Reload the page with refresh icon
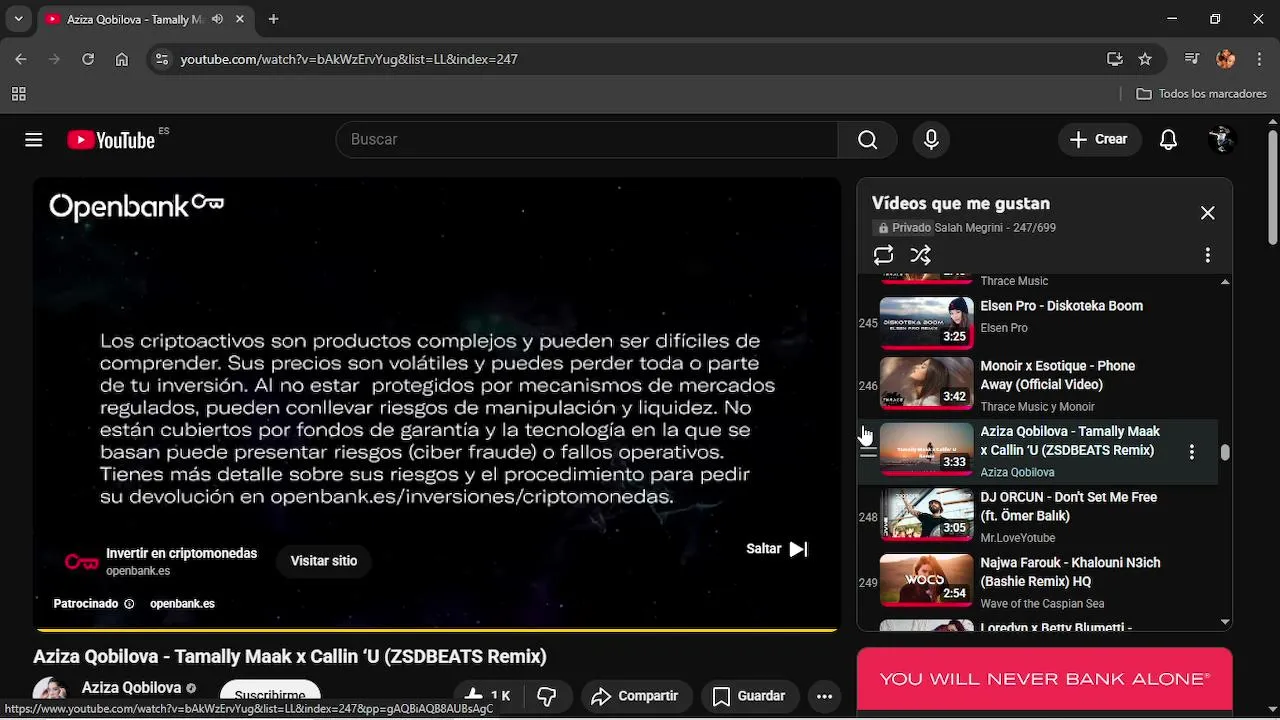The width and height of the screenshot is (1280, 720). point(88,59)
